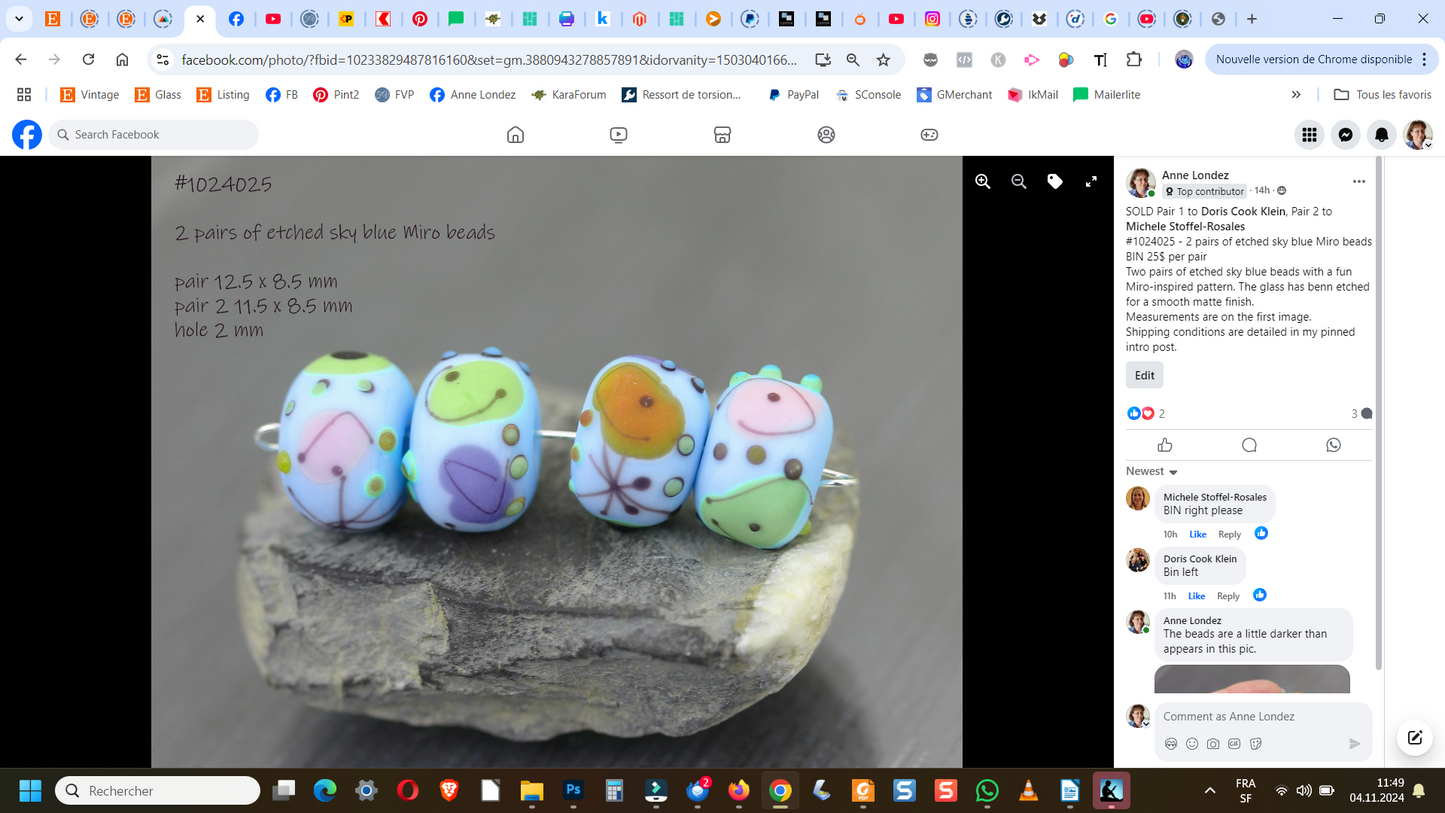Reply to Doris Cook Klein's comment
This screenshot has width=1445, height=813.
1228,596
